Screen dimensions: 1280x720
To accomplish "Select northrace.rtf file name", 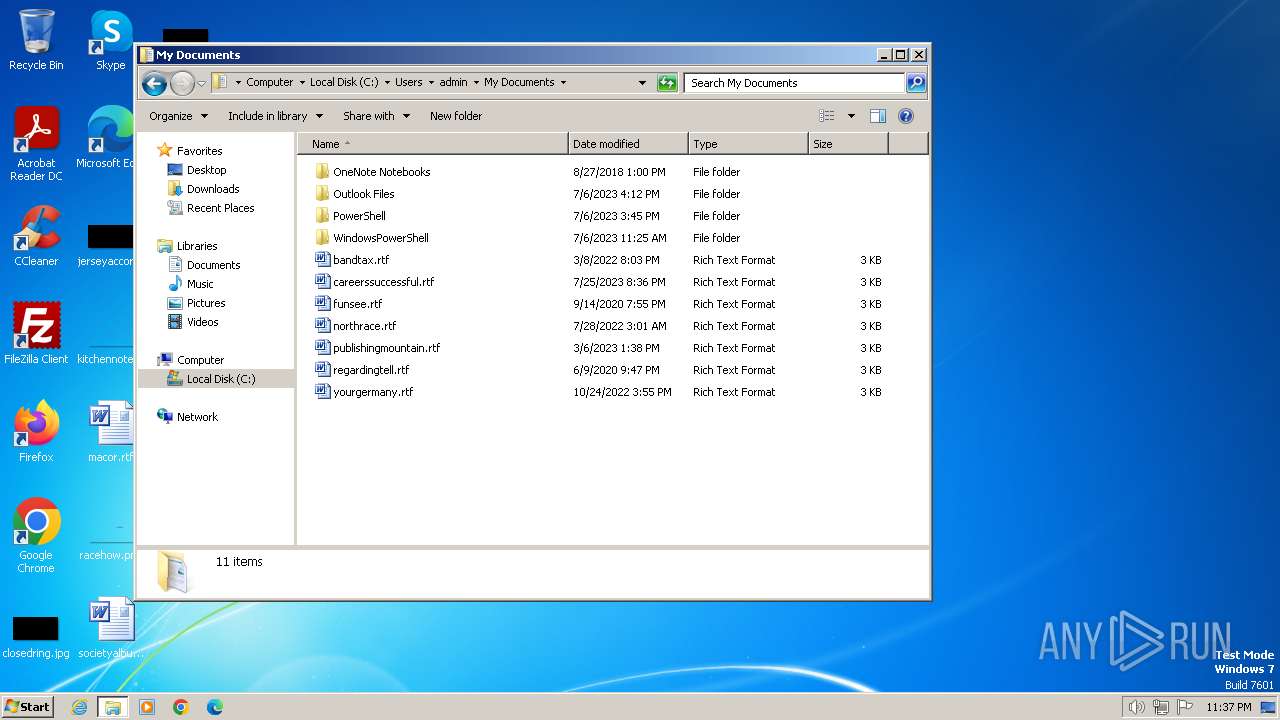I will click(x=364, y=326).
